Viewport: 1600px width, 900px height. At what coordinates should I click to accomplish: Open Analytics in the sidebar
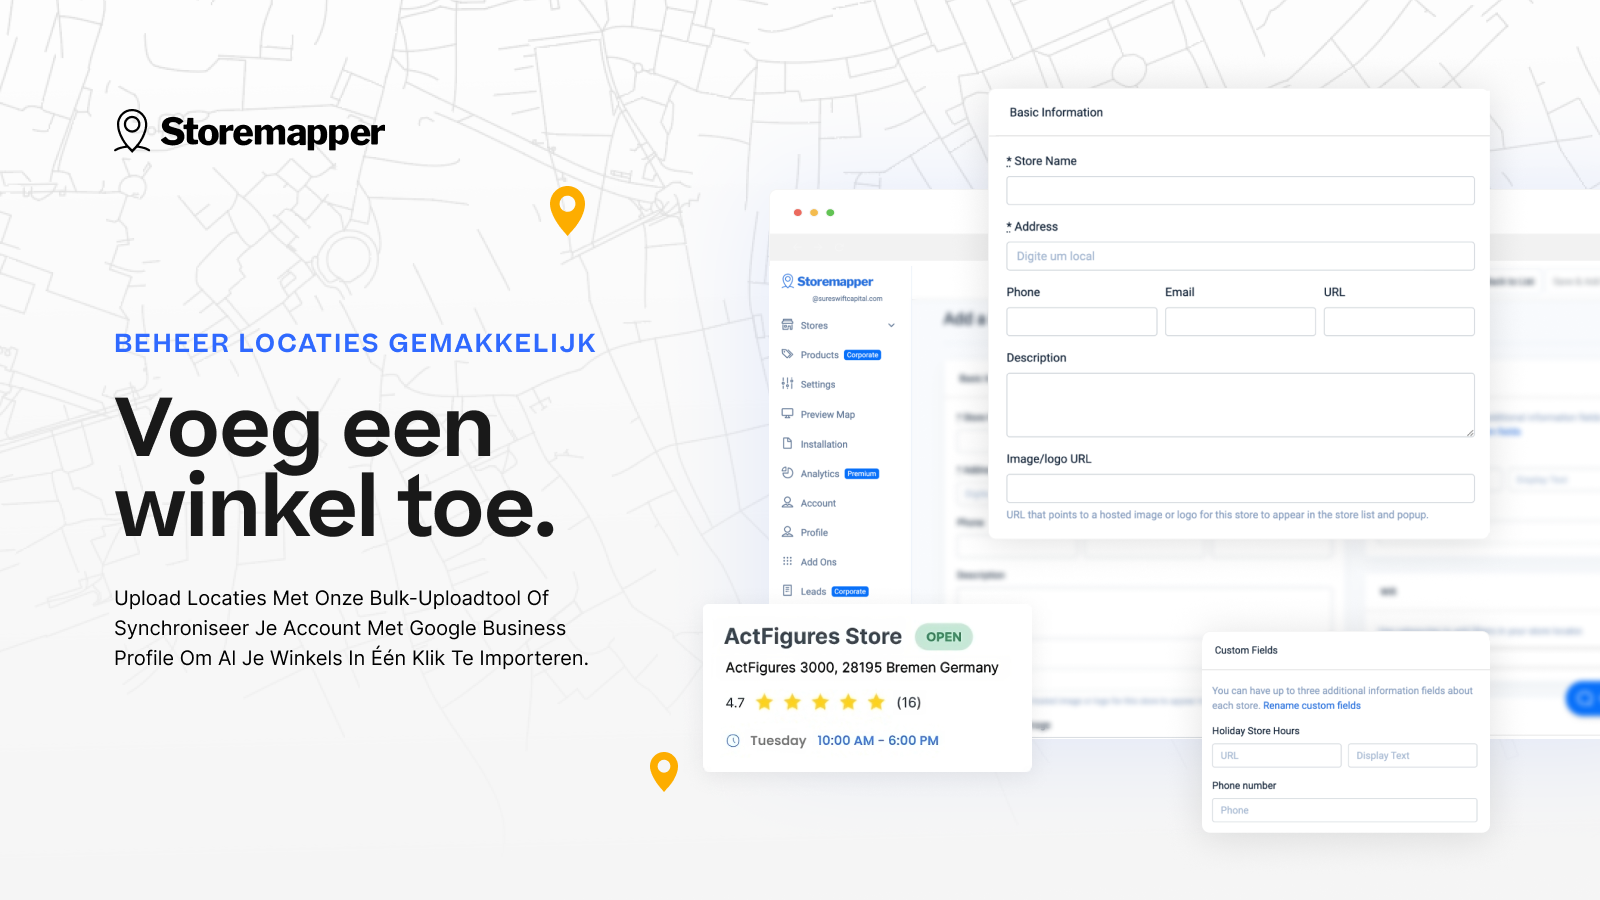[819, 474]
